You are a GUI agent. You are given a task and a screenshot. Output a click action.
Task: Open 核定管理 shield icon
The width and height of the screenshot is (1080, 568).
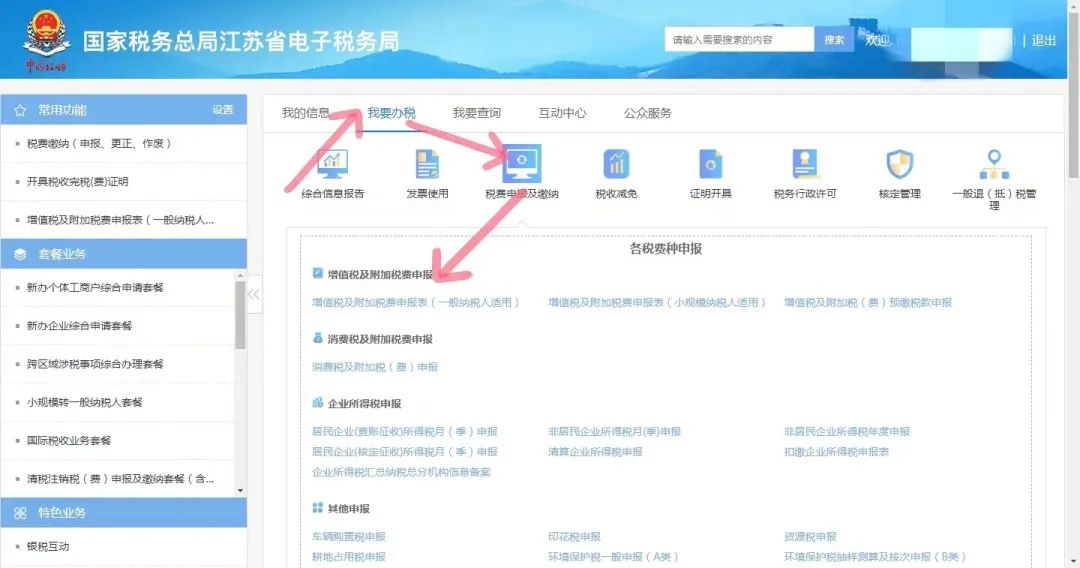900,165
